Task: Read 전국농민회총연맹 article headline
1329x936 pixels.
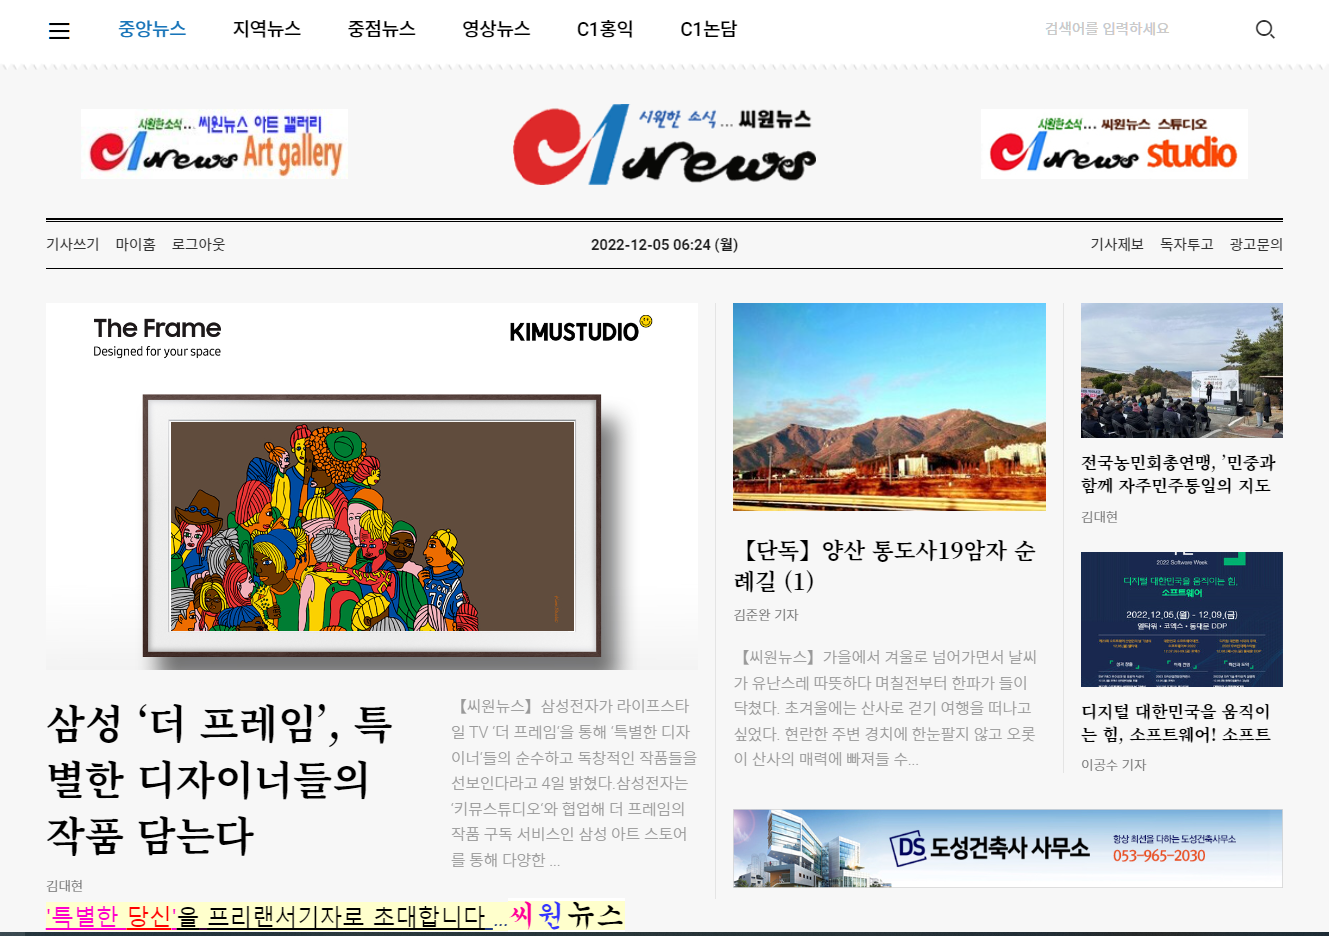Action: (x=1179, y=474)
